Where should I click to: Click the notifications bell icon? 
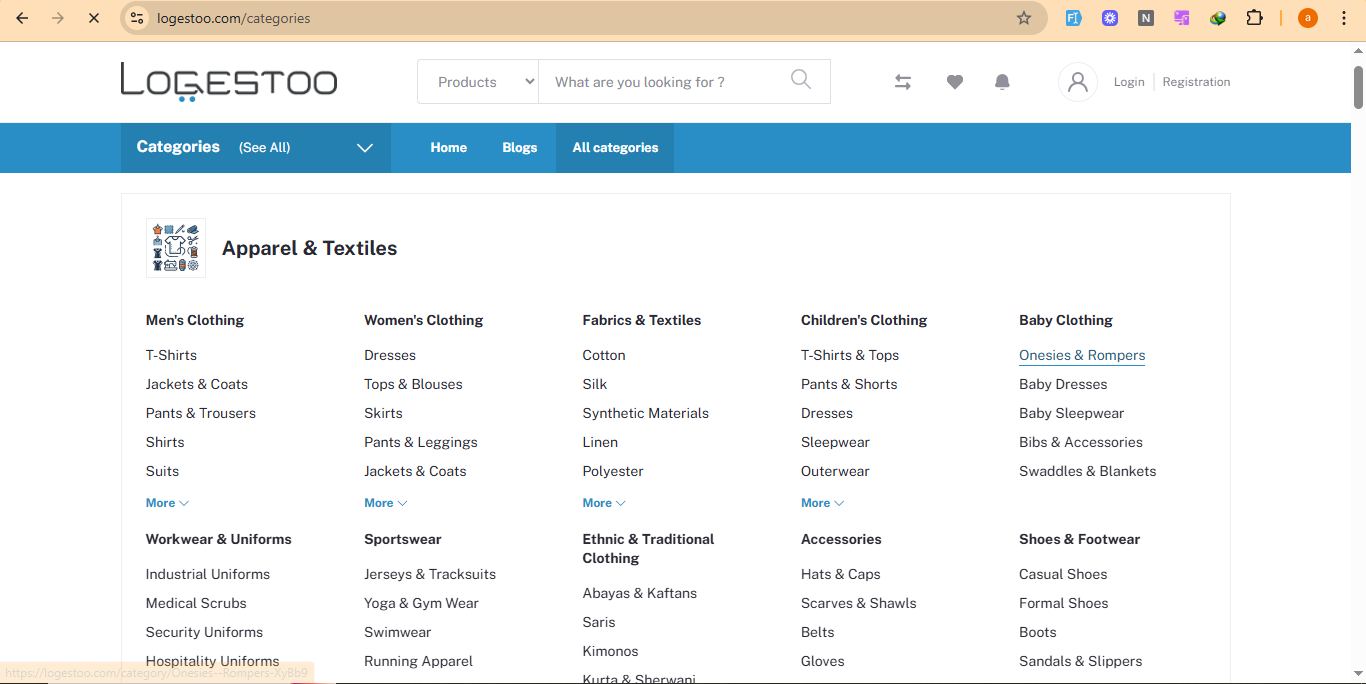[1002, 82]
